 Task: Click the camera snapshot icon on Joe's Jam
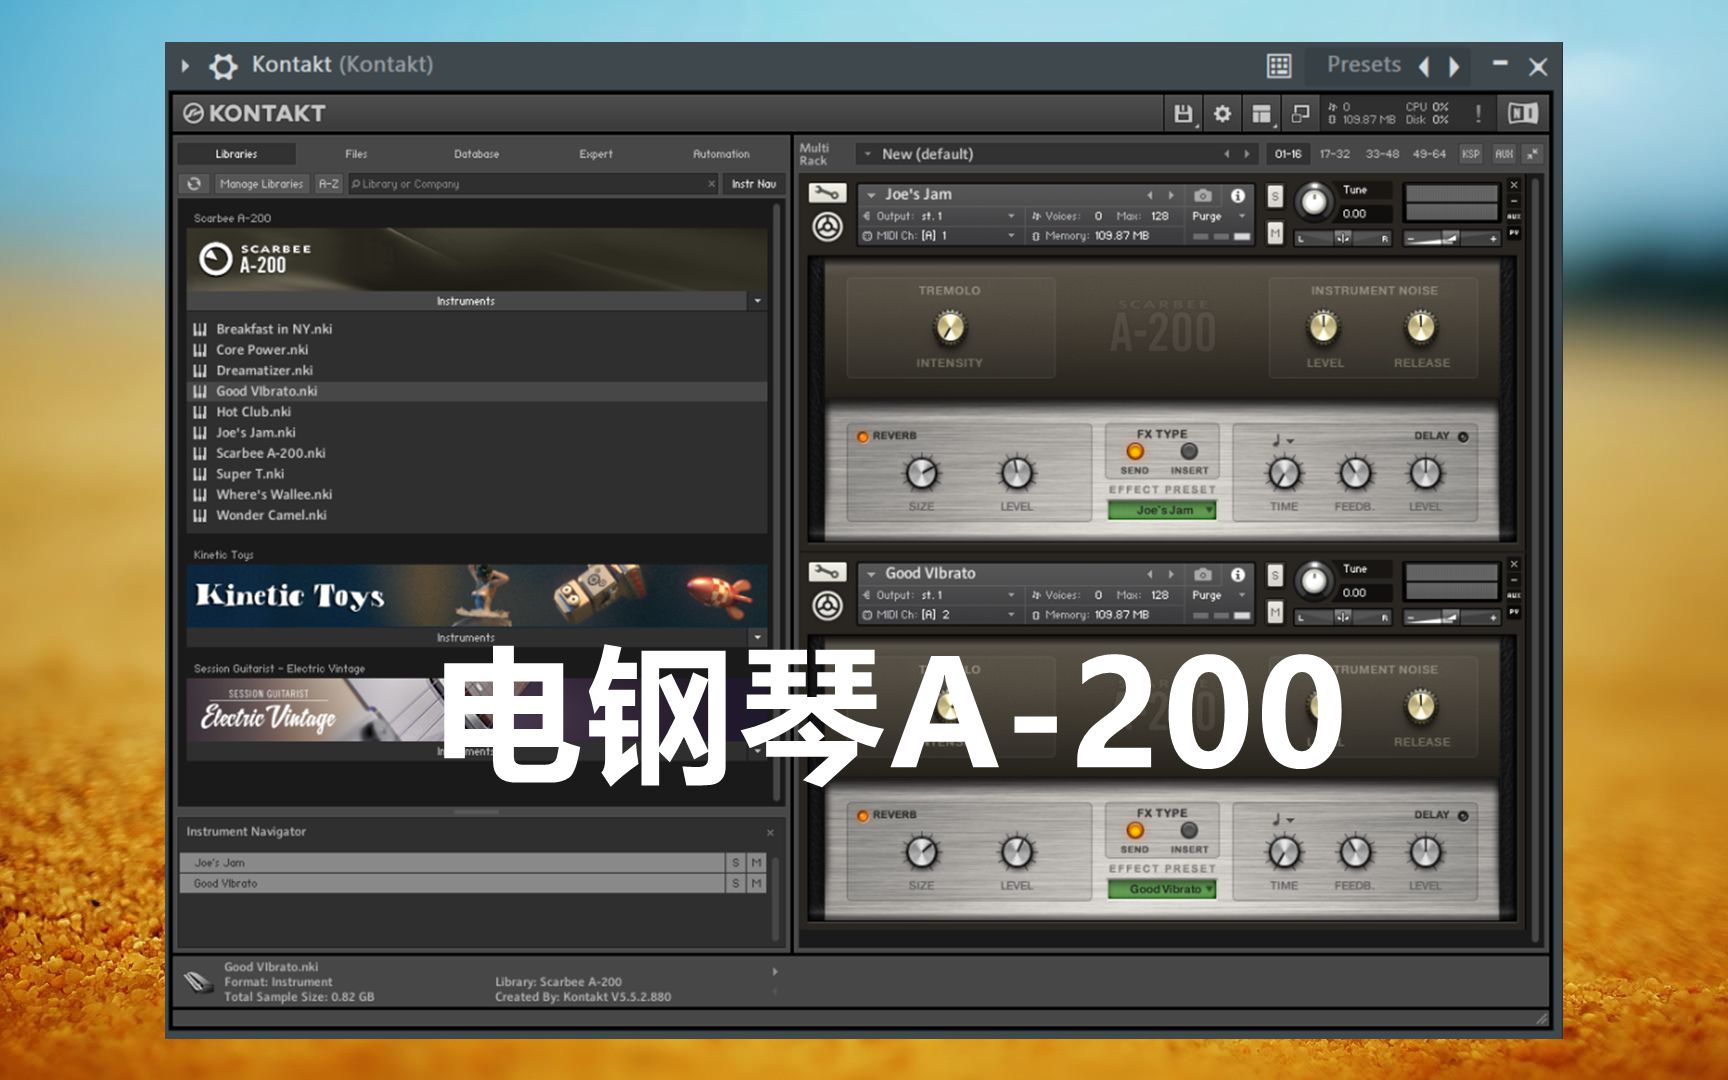1203,195
